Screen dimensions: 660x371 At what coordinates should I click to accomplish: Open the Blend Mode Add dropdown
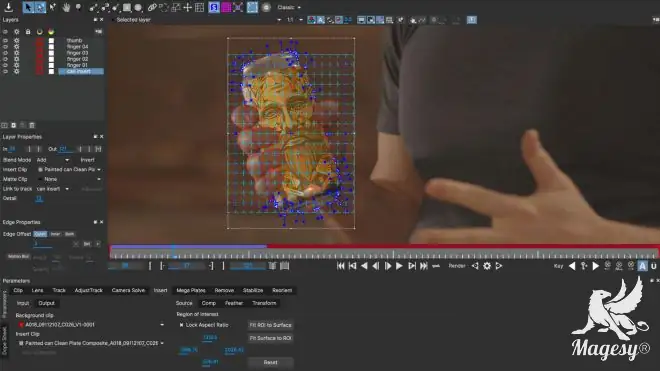point(53,160)
